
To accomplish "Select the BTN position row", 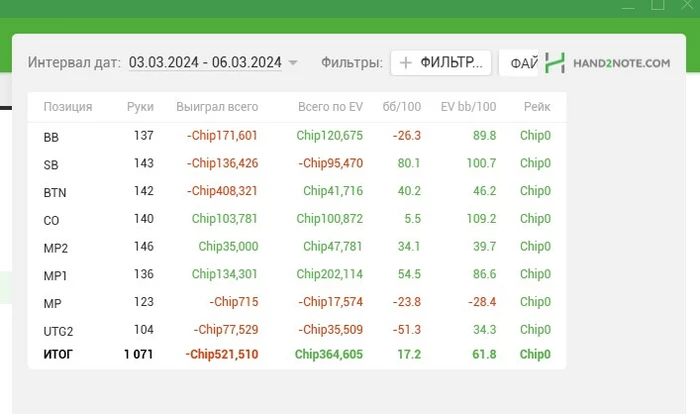I will click(x=297, y=191).
